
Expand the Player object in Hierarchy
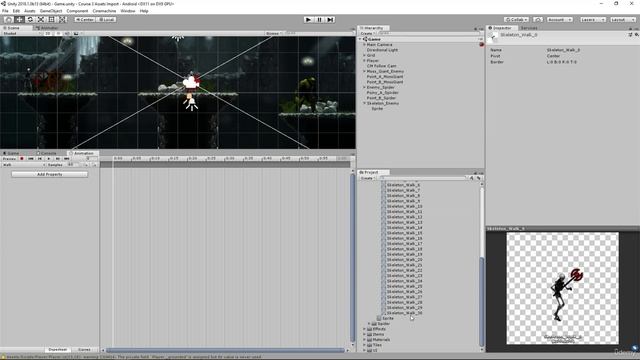pyautogui.click(x=364, y=60)
